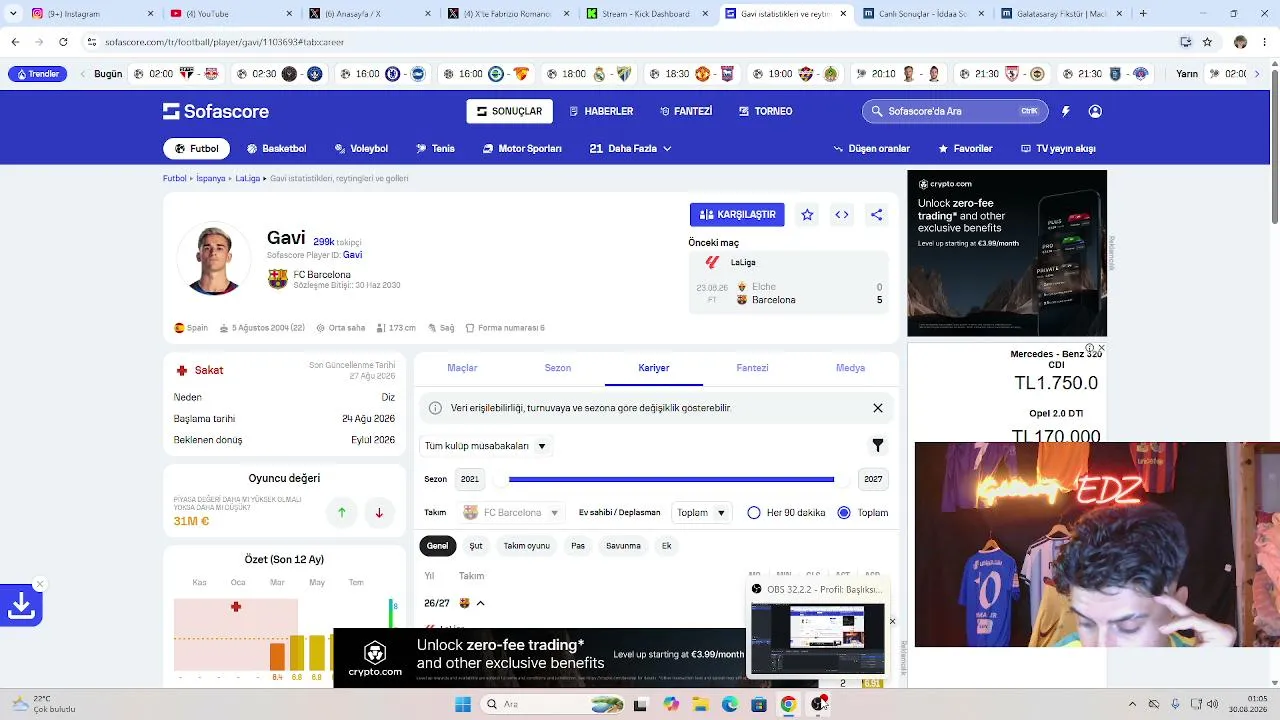Open the TORNEO header menu

click(765, 111)
